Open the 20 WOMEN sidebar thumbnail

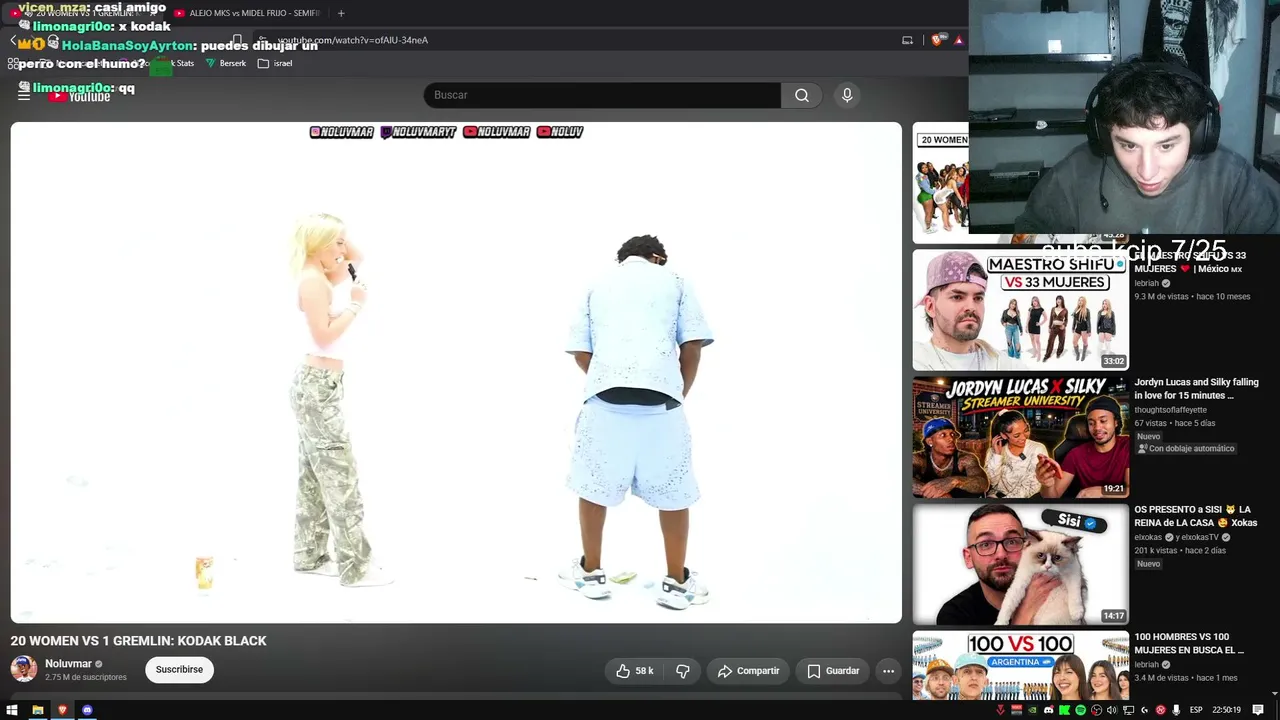(x=940, y=183)
